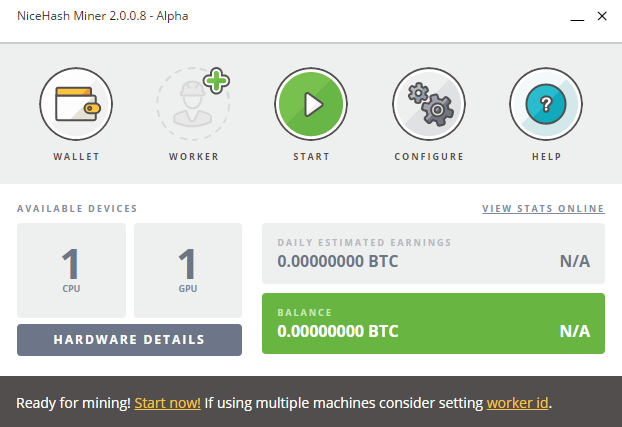Click the N/A value in Balance

tap(575, 331)
